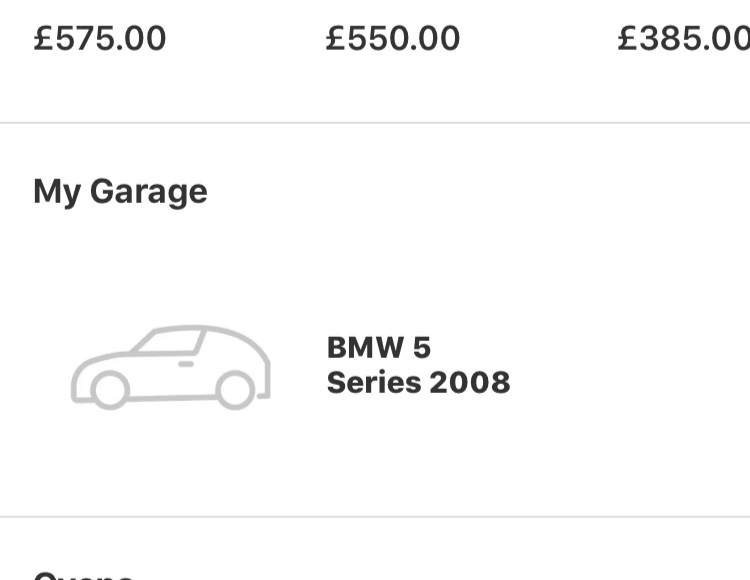Click the divider line under price row
The height and width of the screenshot is (580, 750).
(375, 123)
